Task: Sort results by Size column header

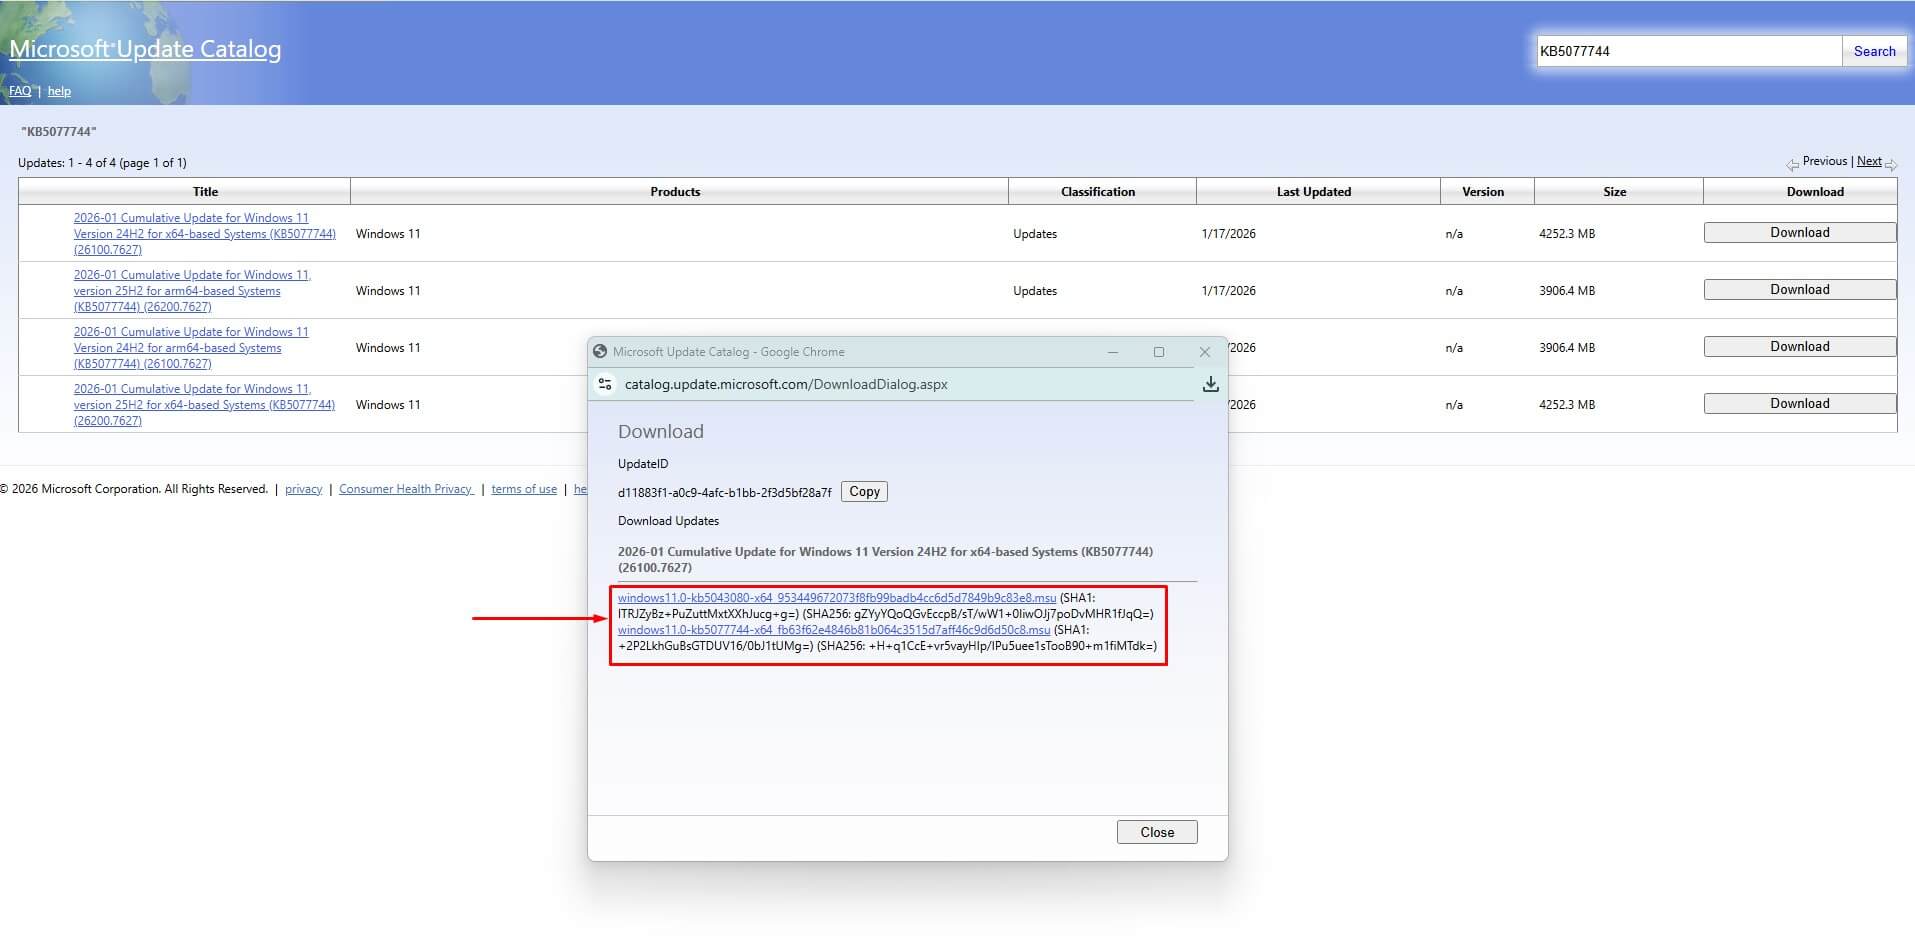Action: click(x=1614, y=192)
